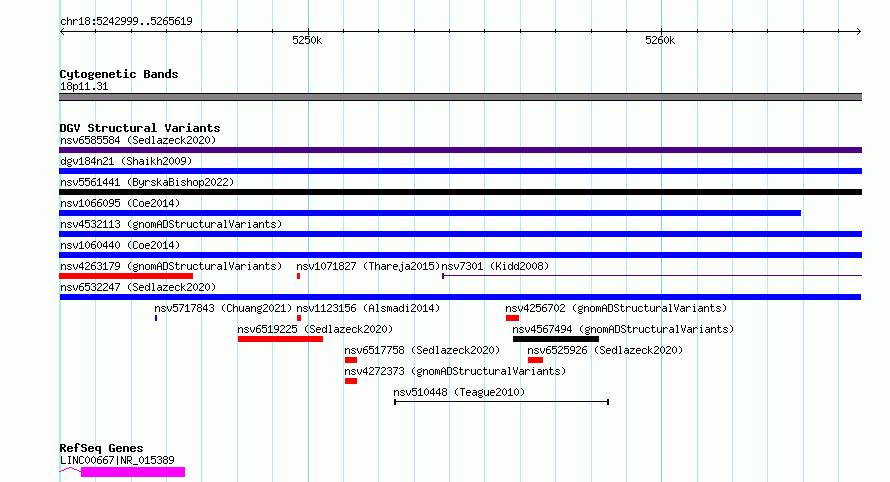Open nsv4532113 (gnomADStructuralVariants) label
This screenshot has height=482, width=890.
(x=171, y=224)
